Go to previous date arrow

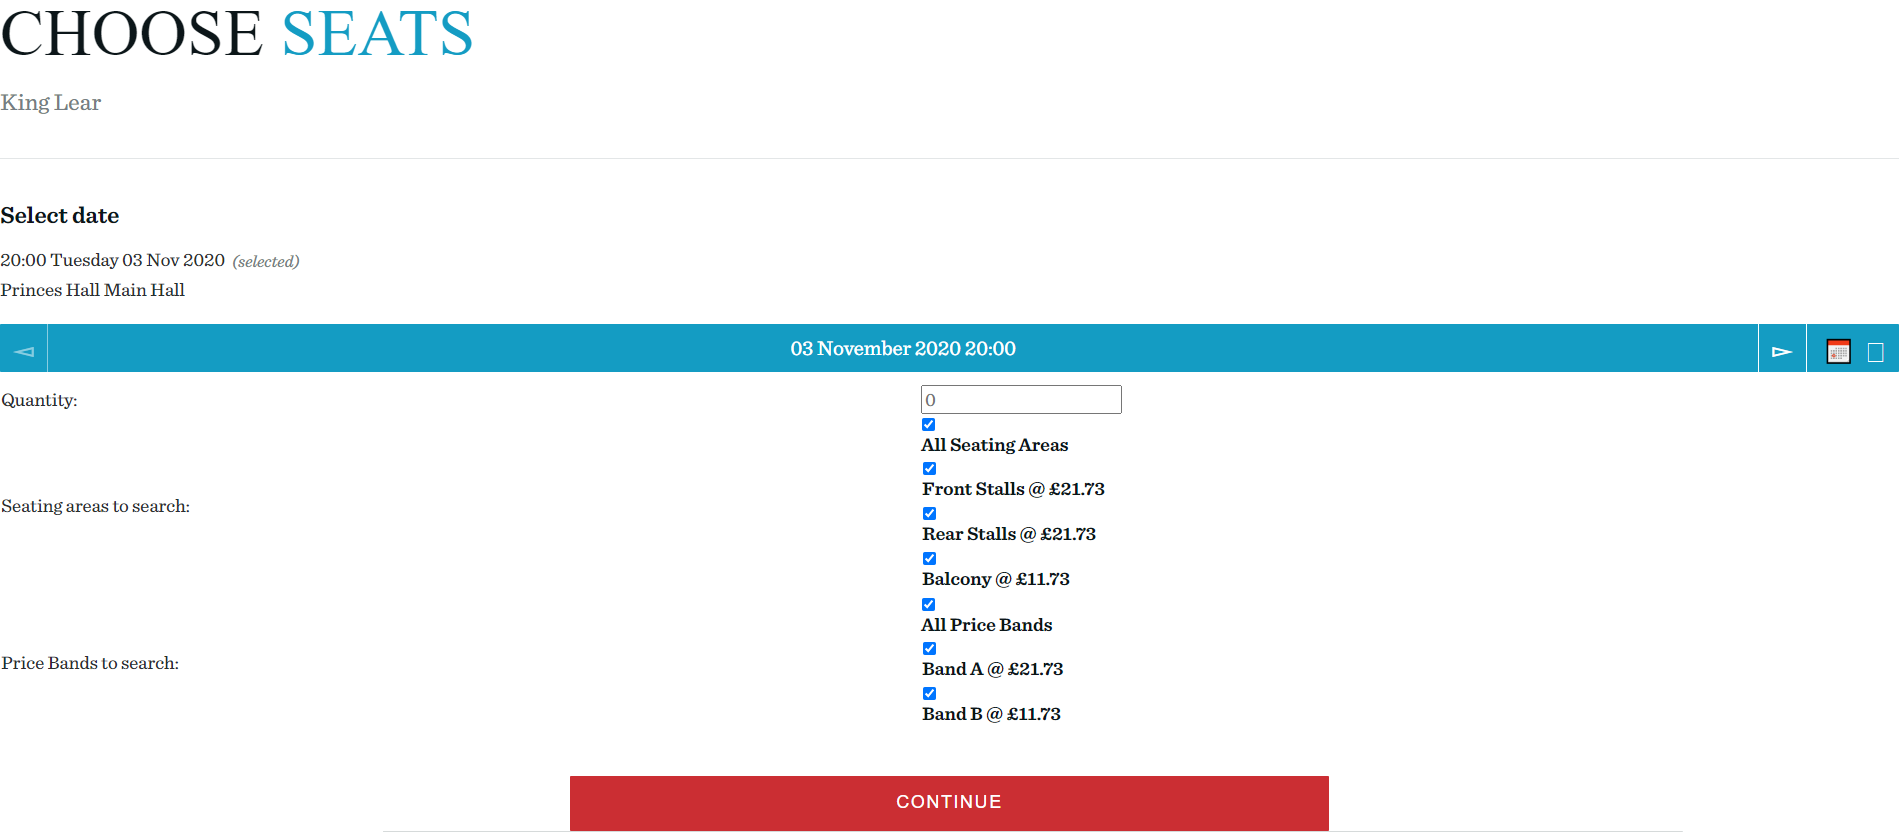point(24,349)
